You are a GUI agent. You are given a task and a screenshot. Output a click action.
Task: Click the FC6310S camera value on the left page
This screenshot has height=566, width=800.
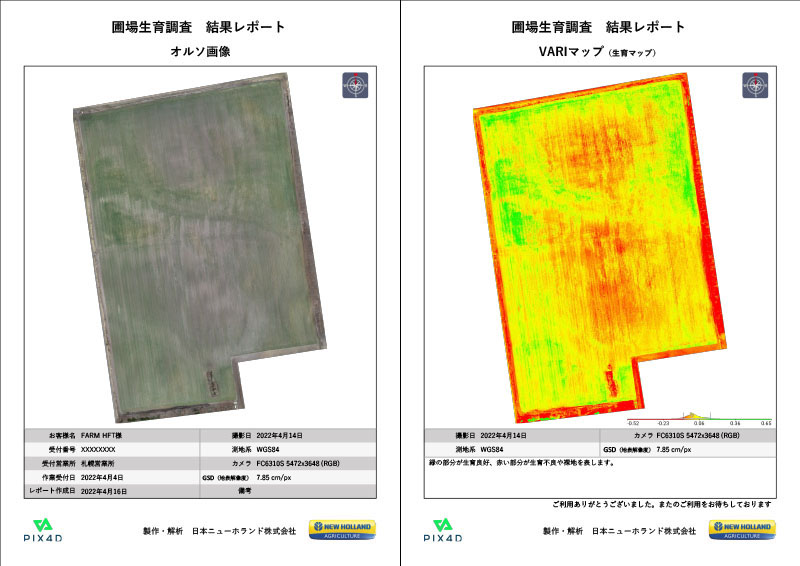pyautogui.click(x=298, y=464)
